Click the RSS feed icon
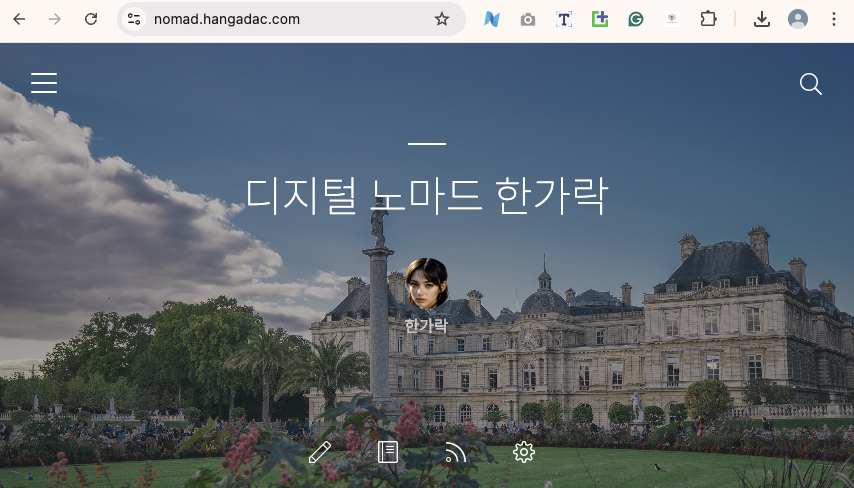 click(x=455, y=452)
